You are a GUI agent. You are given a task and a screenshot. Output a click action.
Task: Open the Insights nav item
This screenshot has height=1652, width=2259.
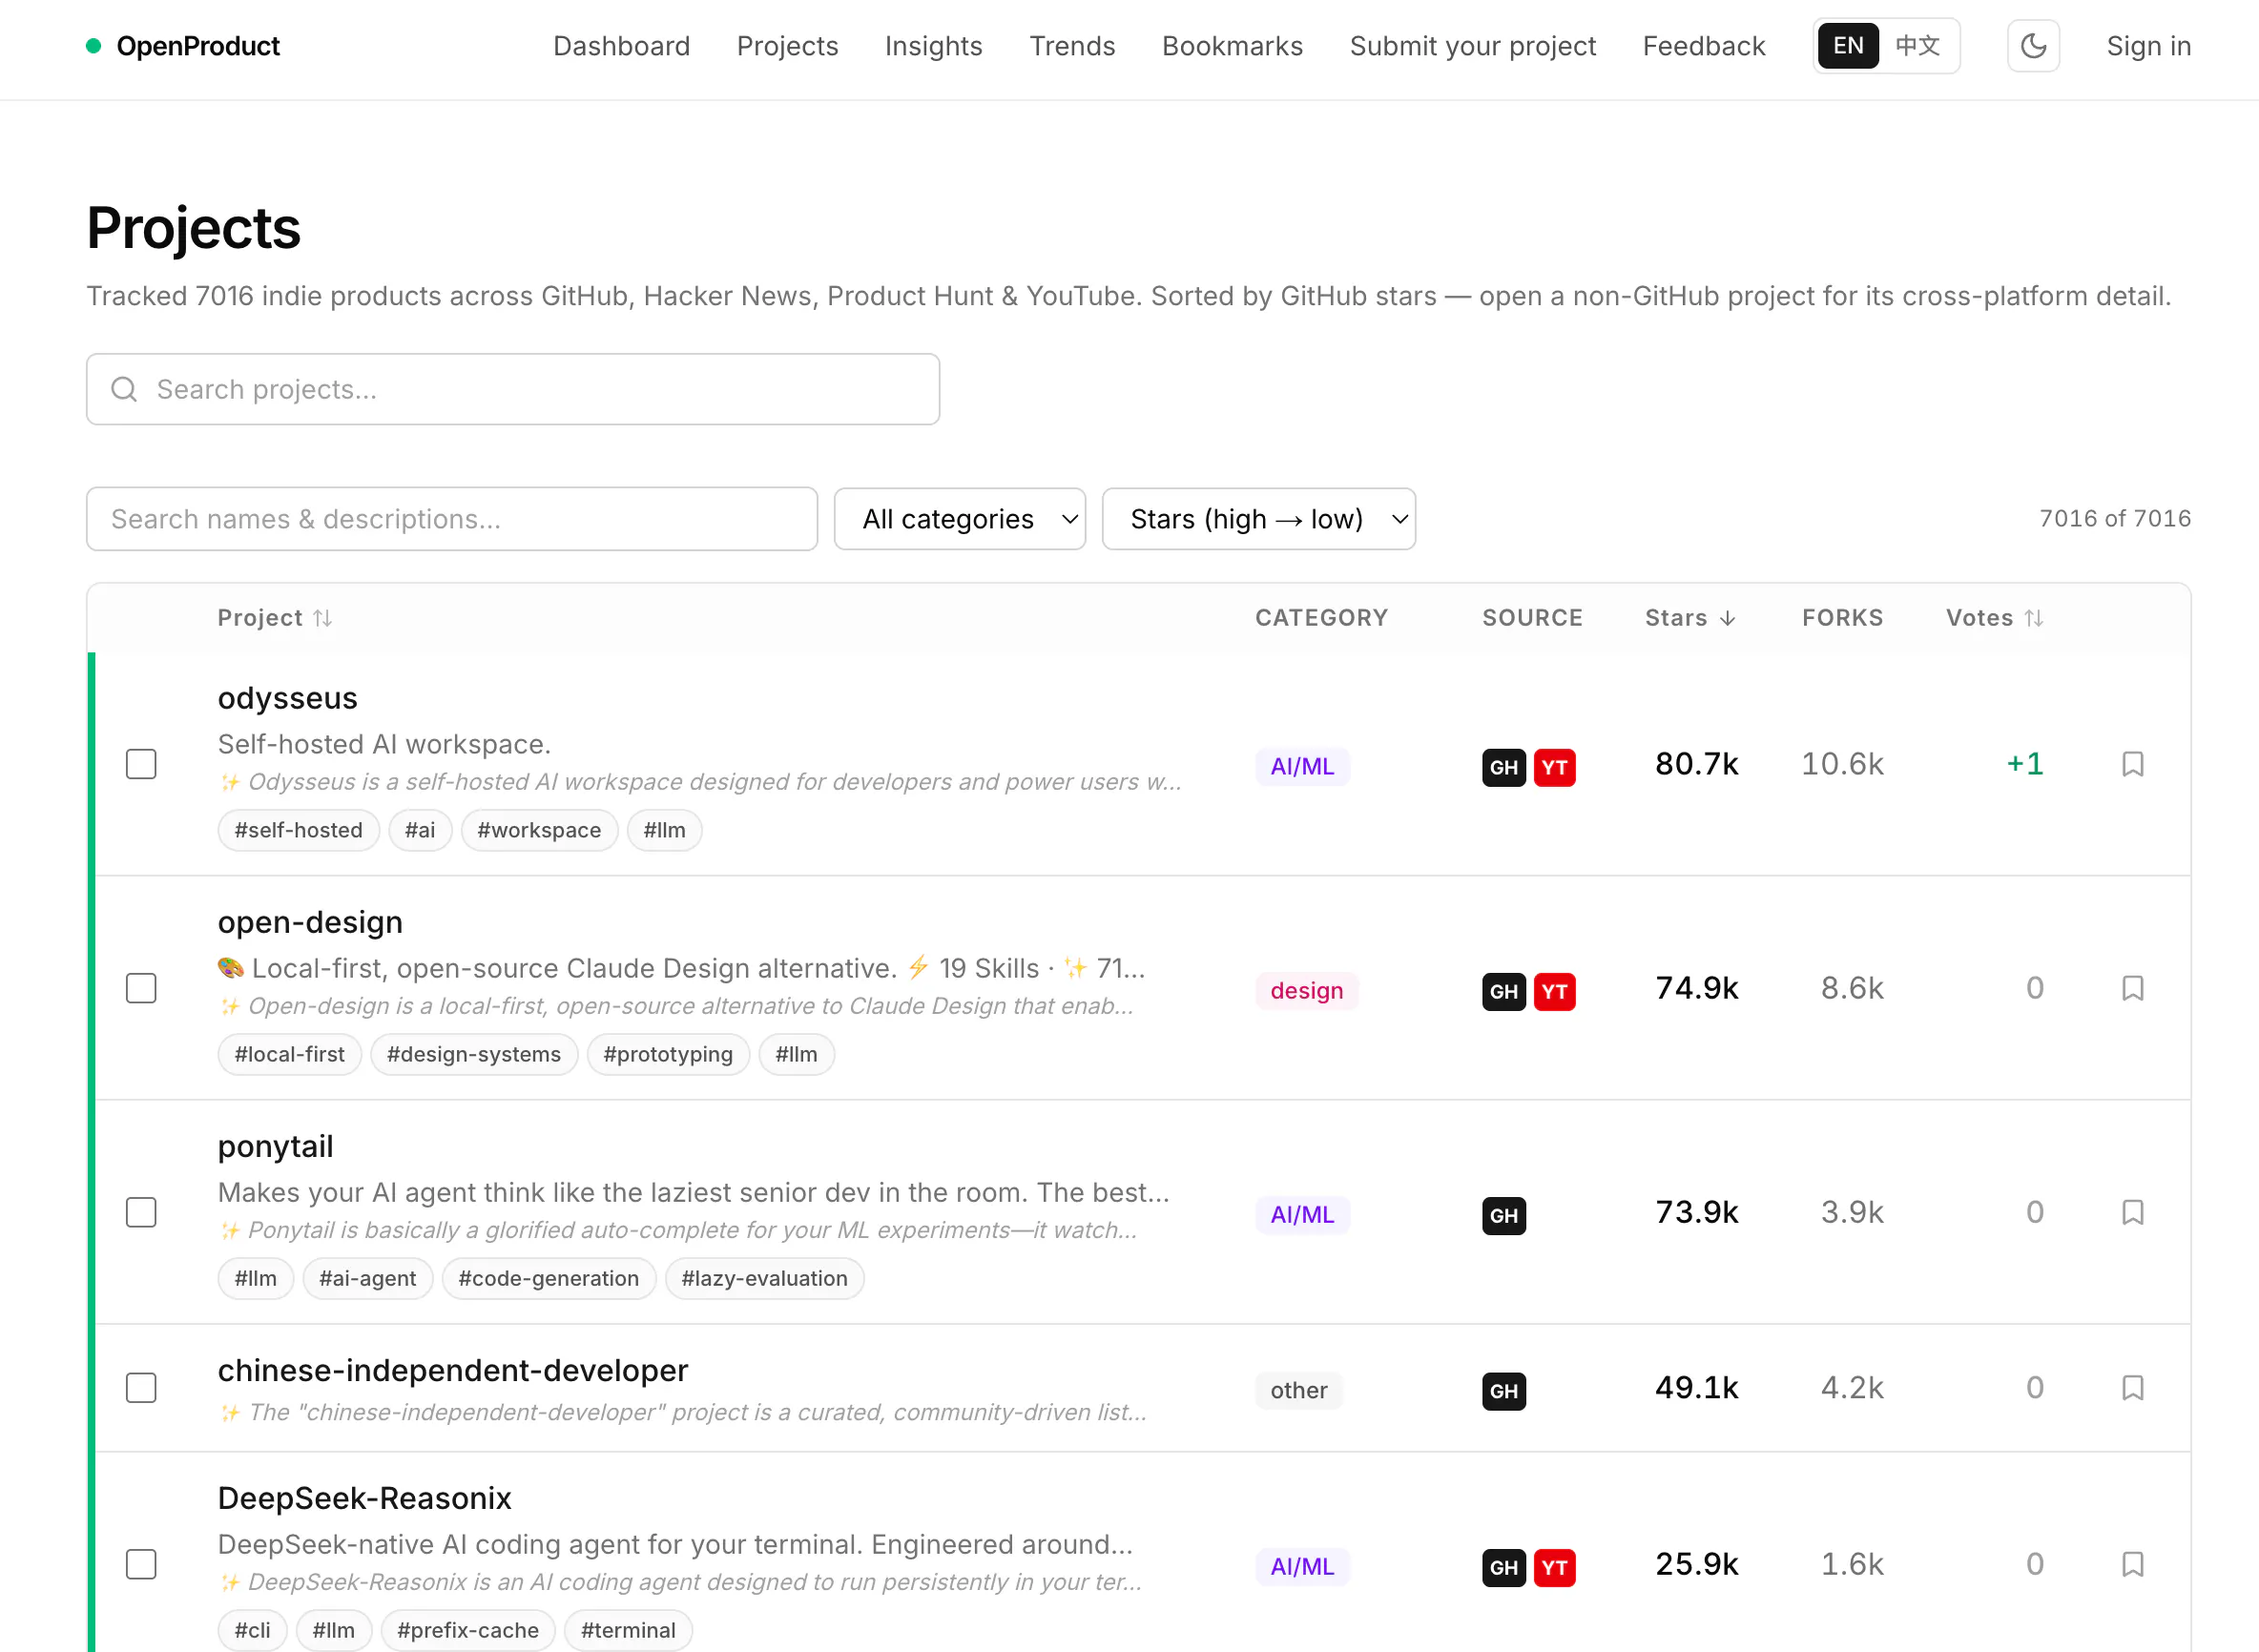click(x=933, y=46)
